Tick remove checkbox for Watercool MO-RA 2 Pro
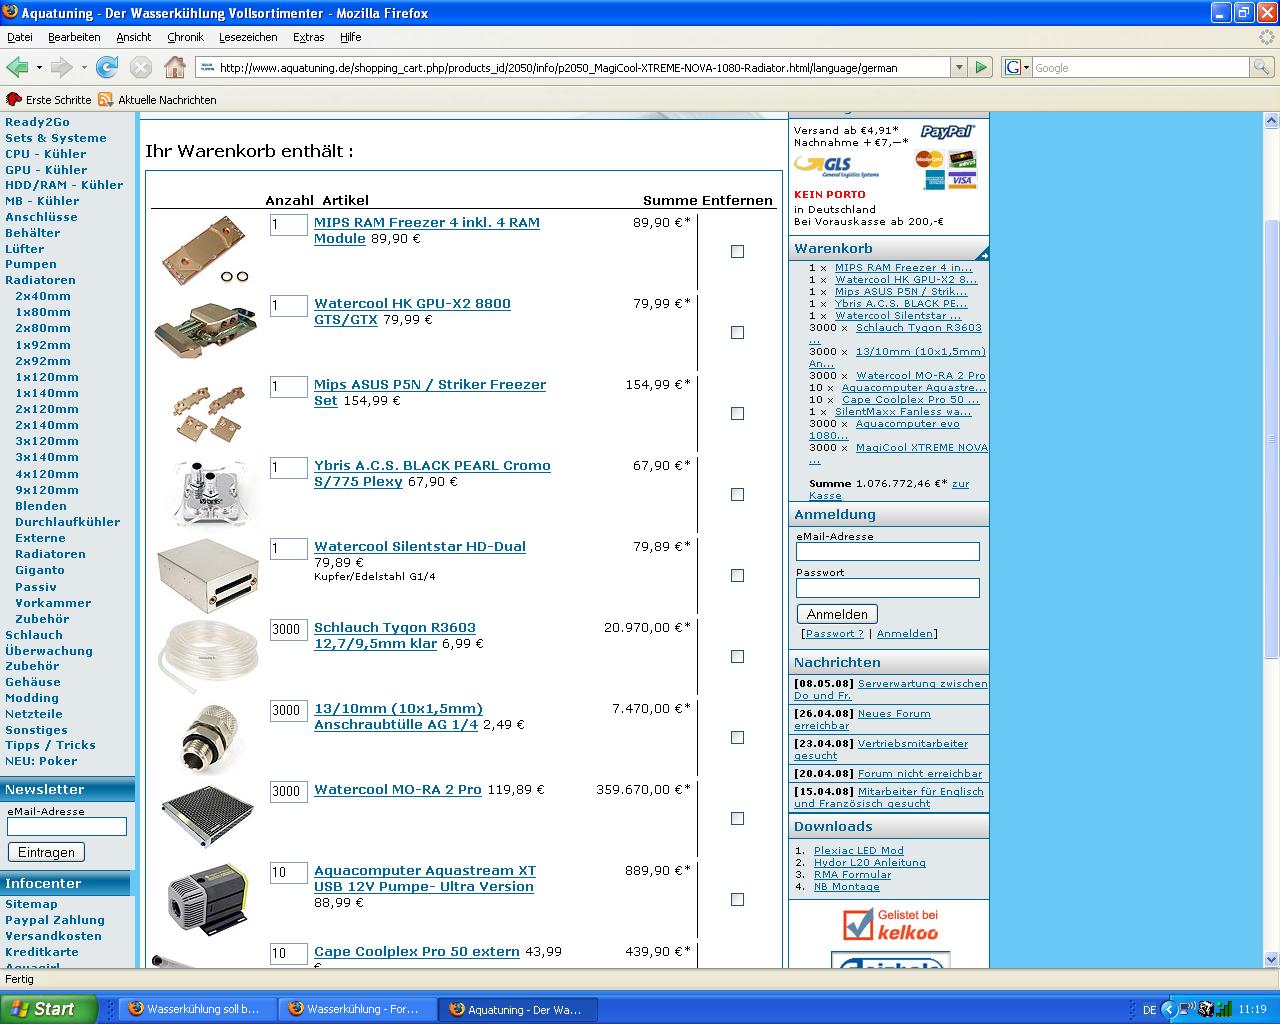 point(737,819)
